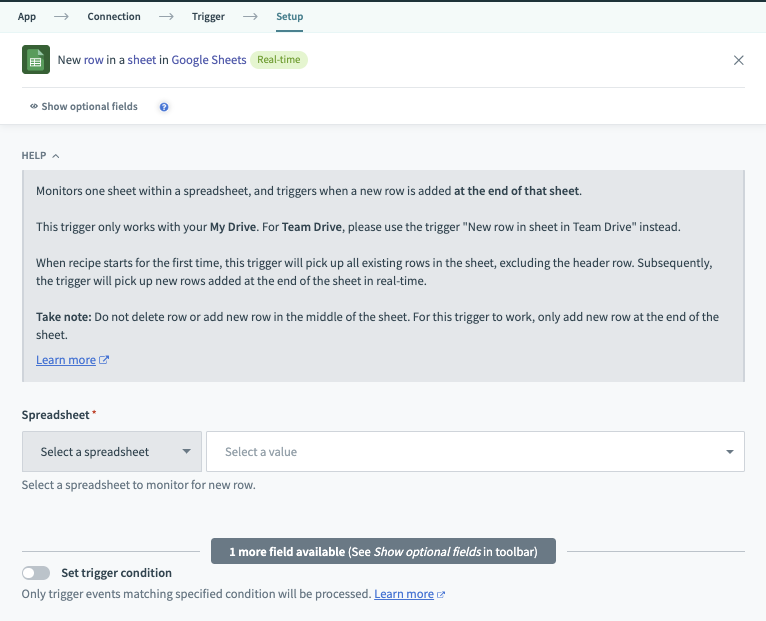766x621 pixels.
Task: Close the trigger setup panel
Action: [739, 60]
